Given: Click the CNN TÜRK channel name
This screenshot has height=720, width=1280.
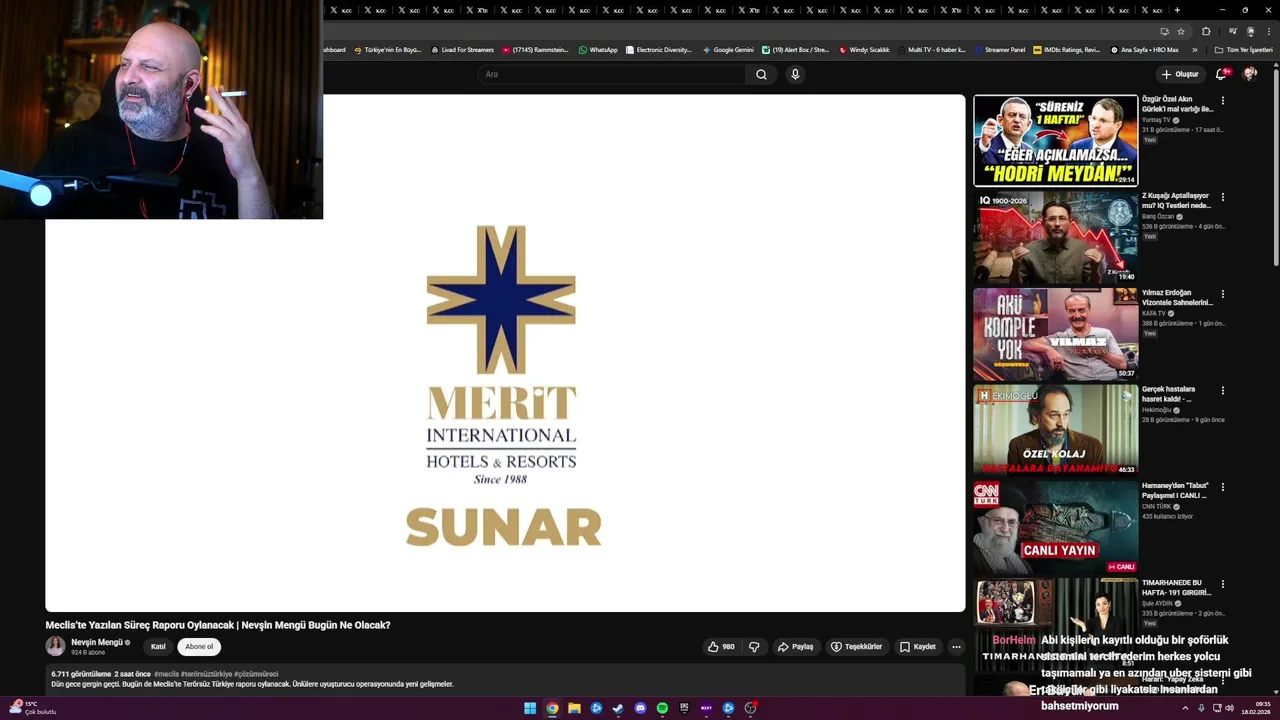Looking at the screenshot, I should [x=1157, y=506].
